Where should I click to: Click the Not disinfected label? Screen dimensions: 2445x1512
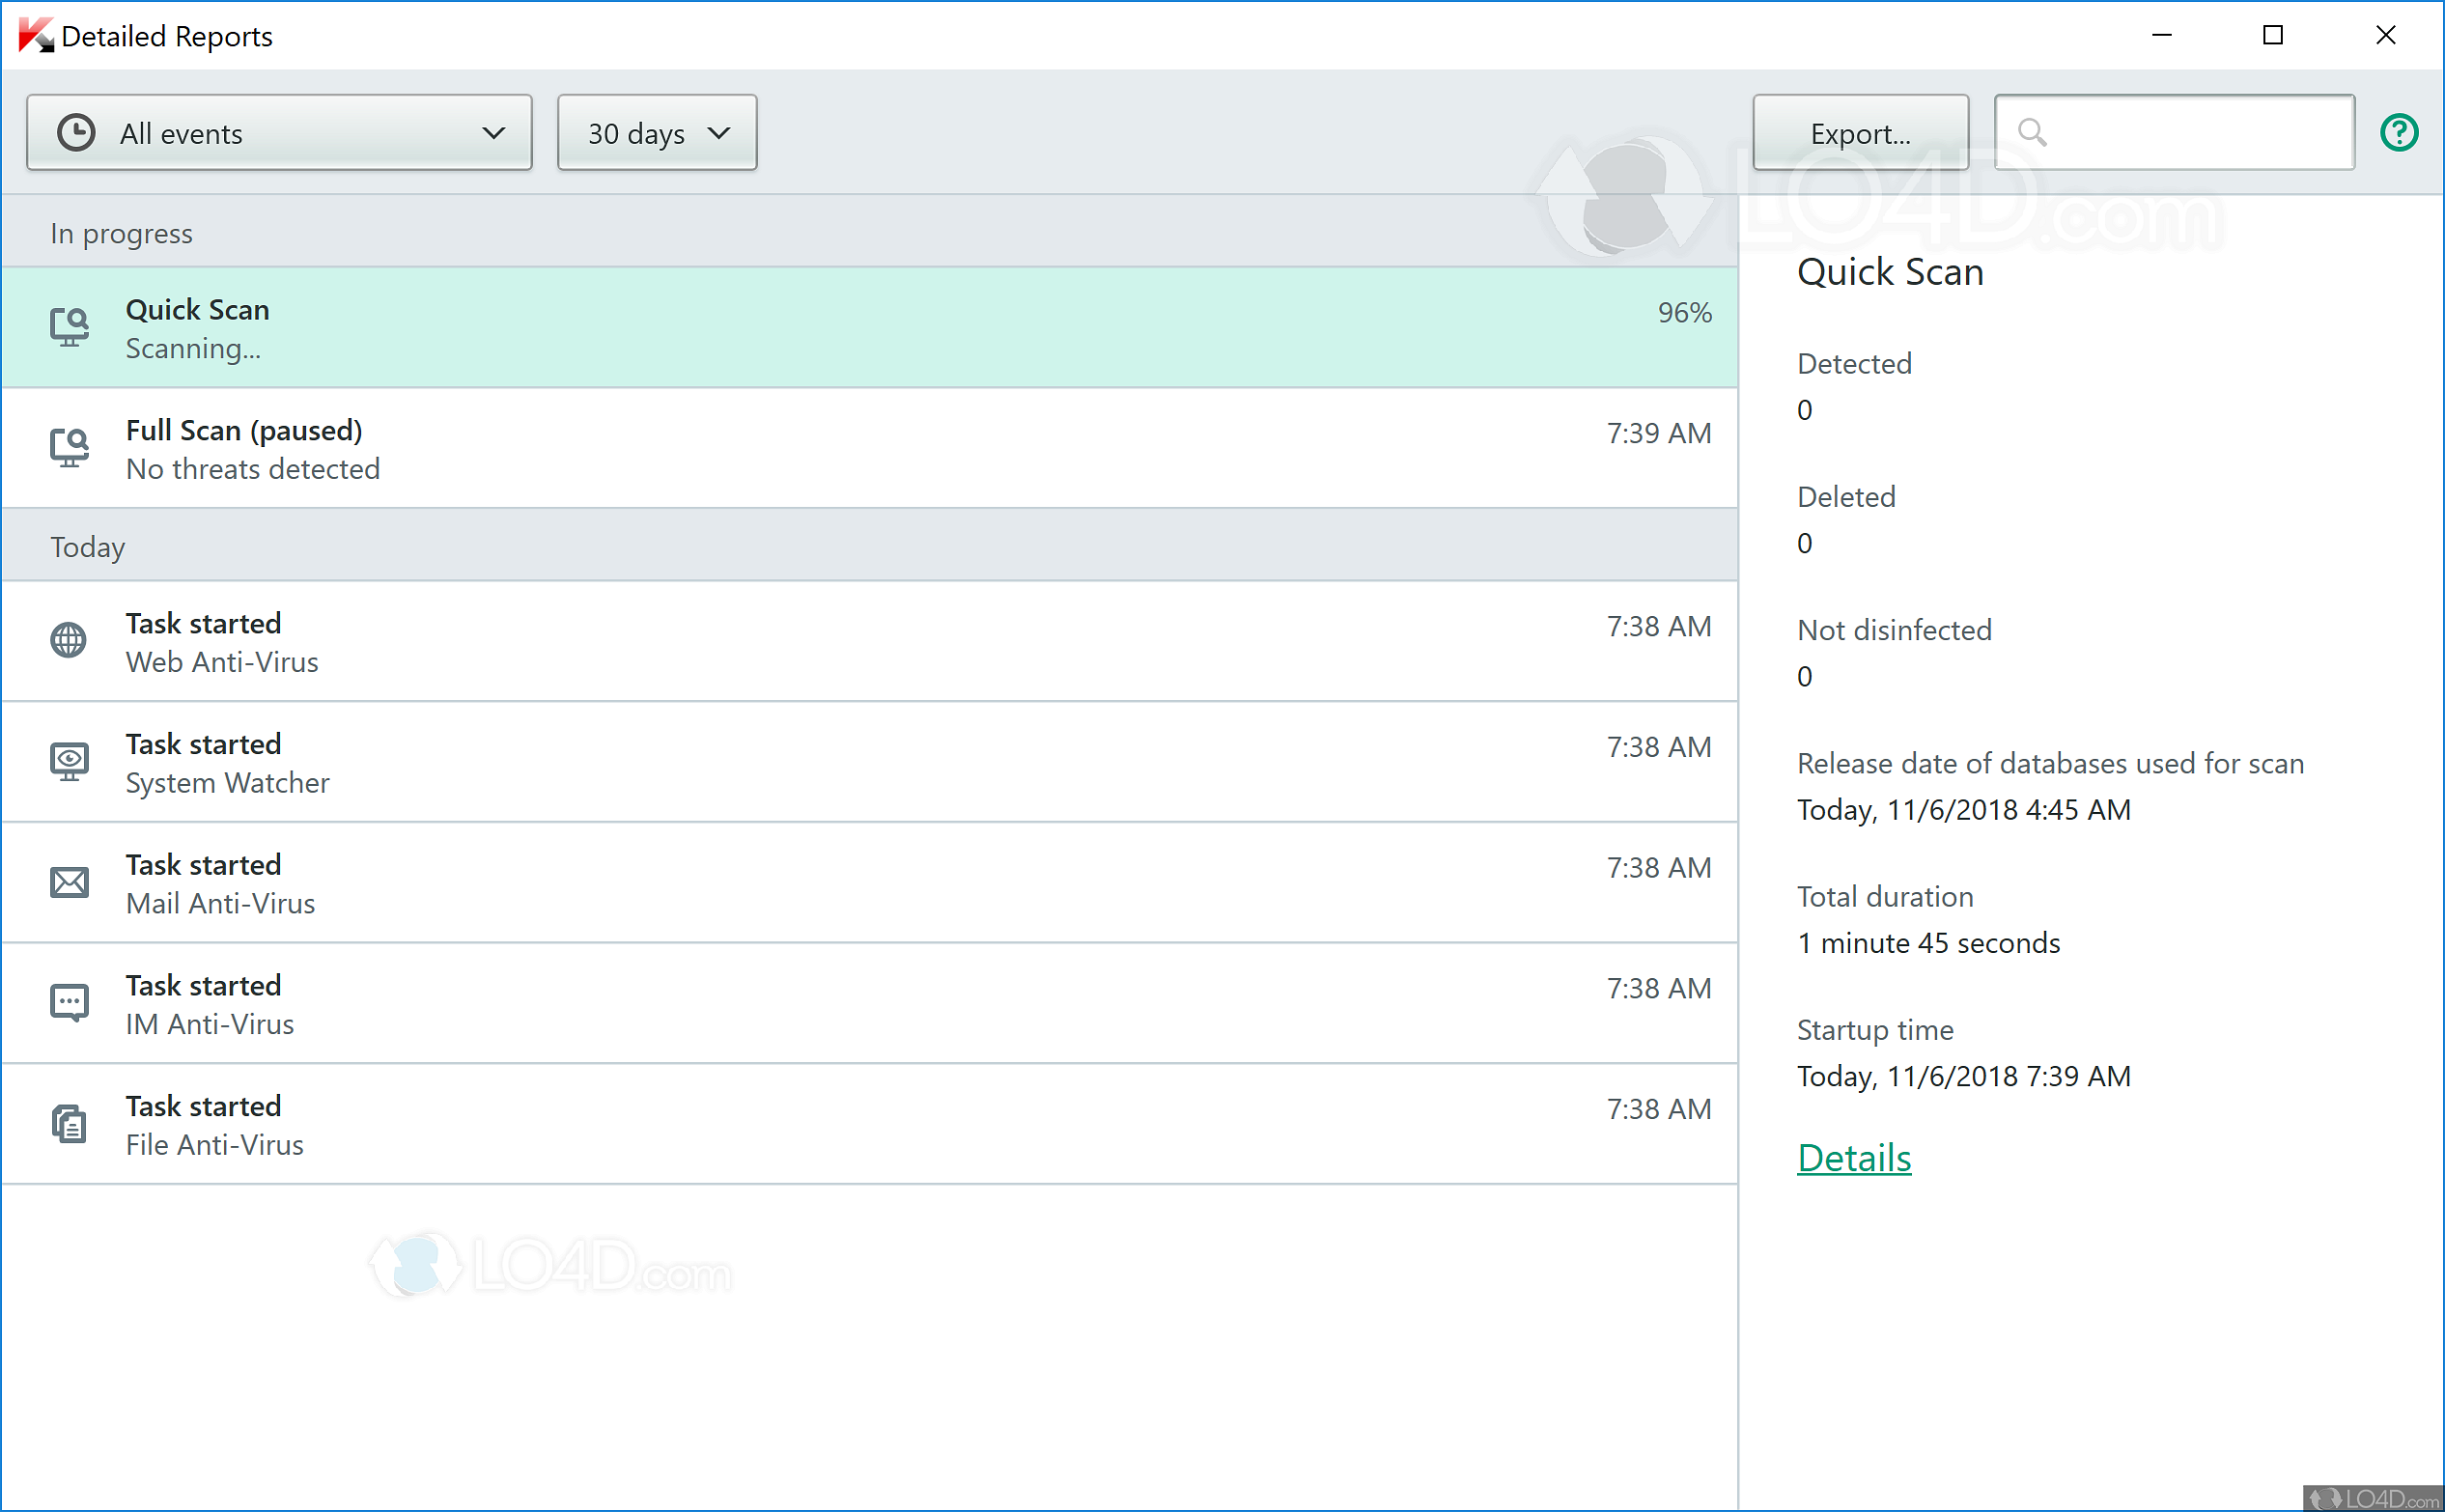coord(1894,630)
